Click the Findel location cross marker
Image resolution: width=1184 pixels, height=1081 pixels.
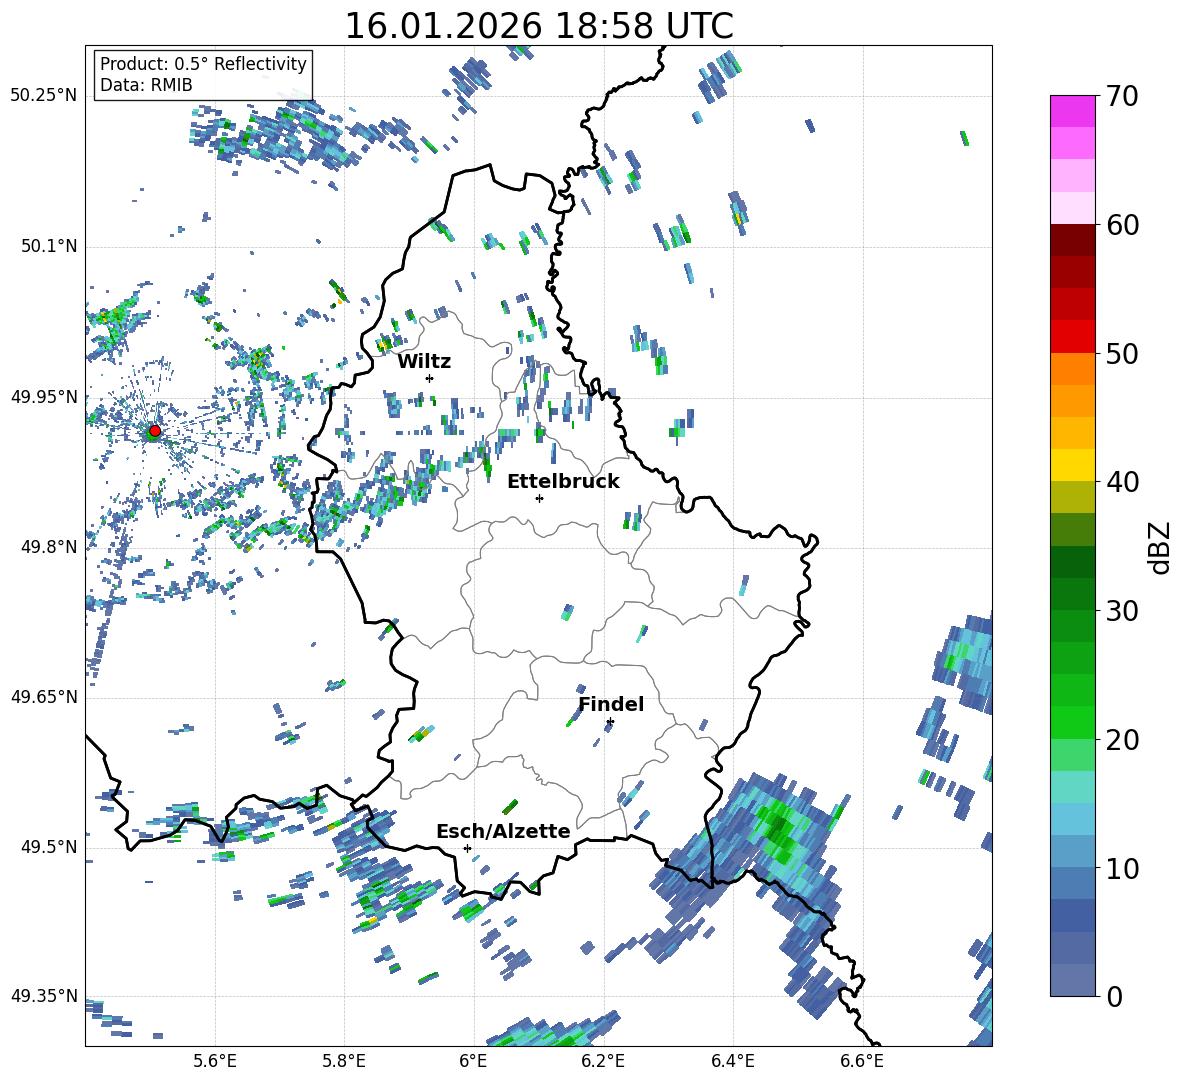pos(610,722)
